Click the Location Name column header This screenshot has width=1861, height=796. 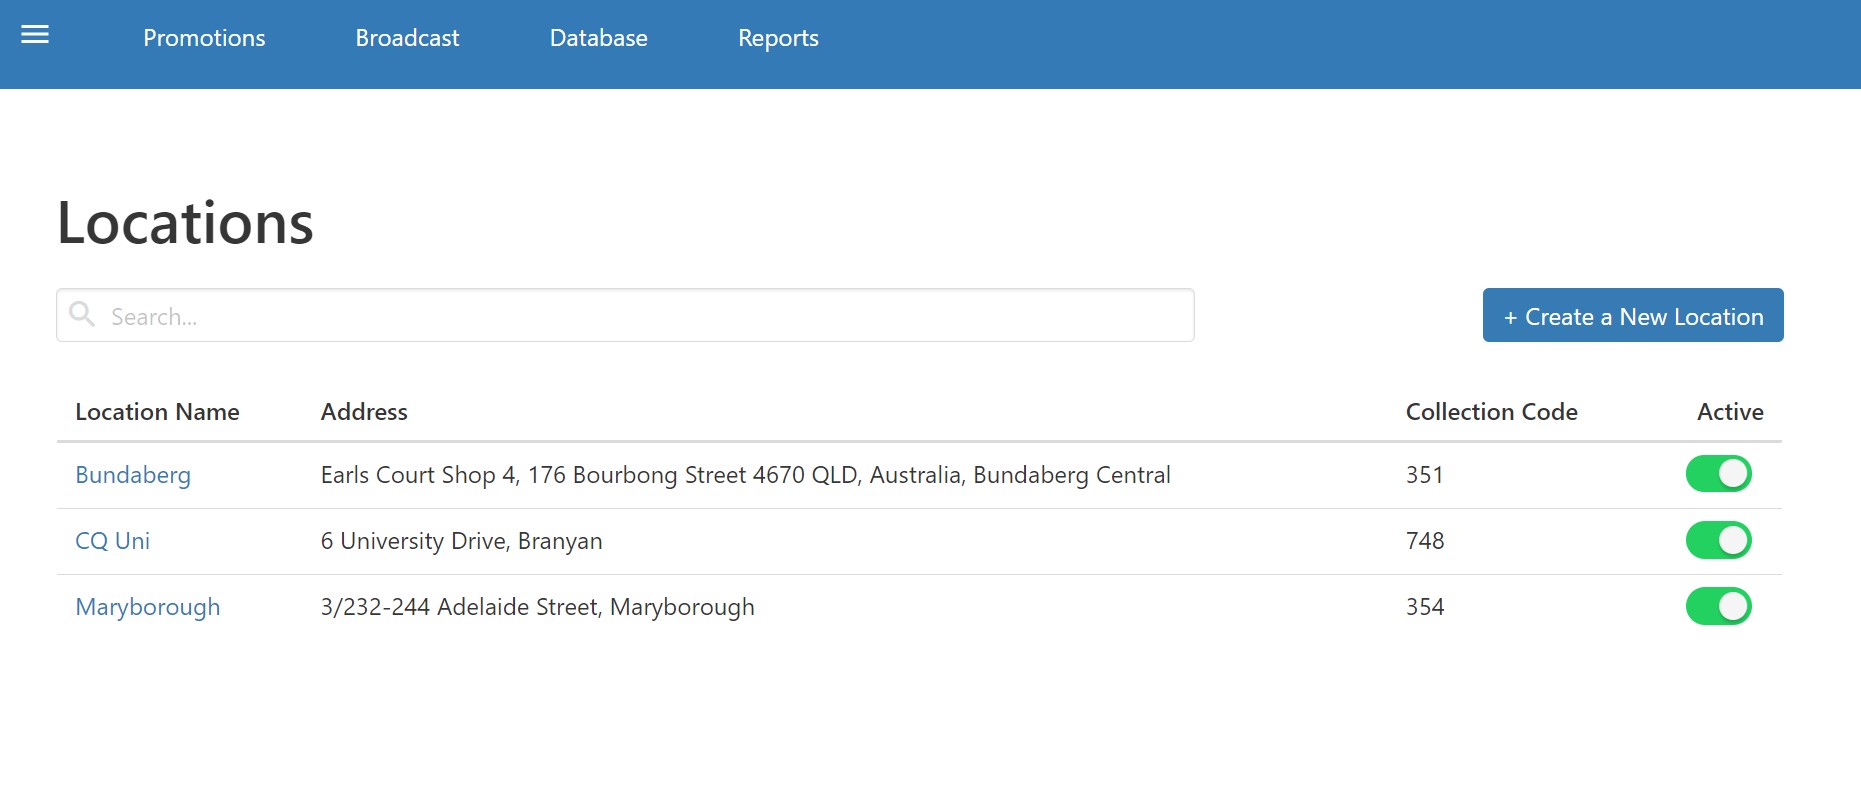tap(157, 412)
